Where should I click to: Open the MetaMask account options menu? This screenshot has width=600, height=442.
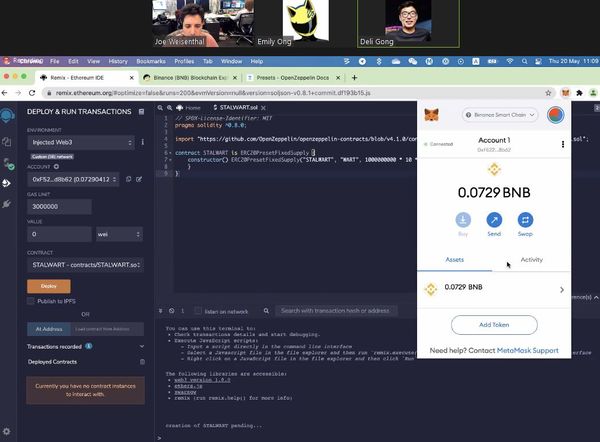coord(563,144)
